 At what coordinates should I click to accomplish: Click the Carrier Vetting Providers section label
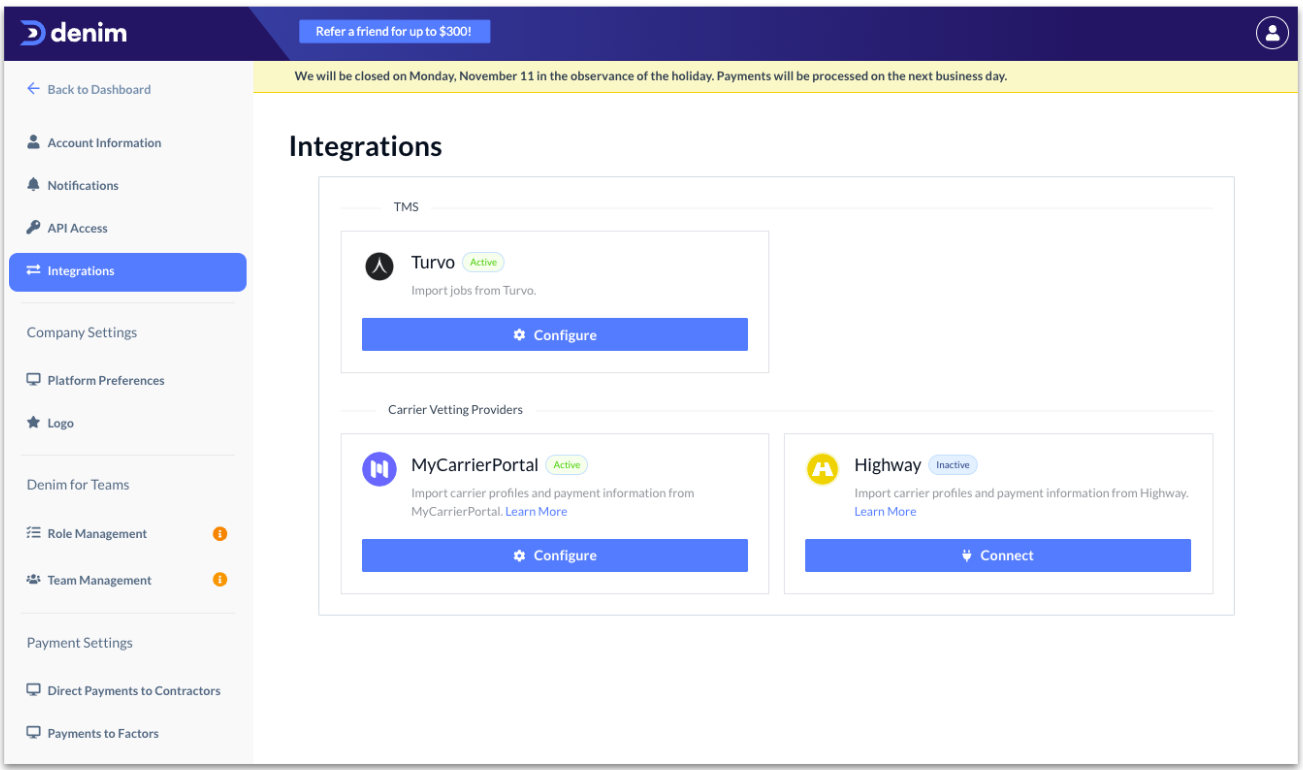coord(455,410)
